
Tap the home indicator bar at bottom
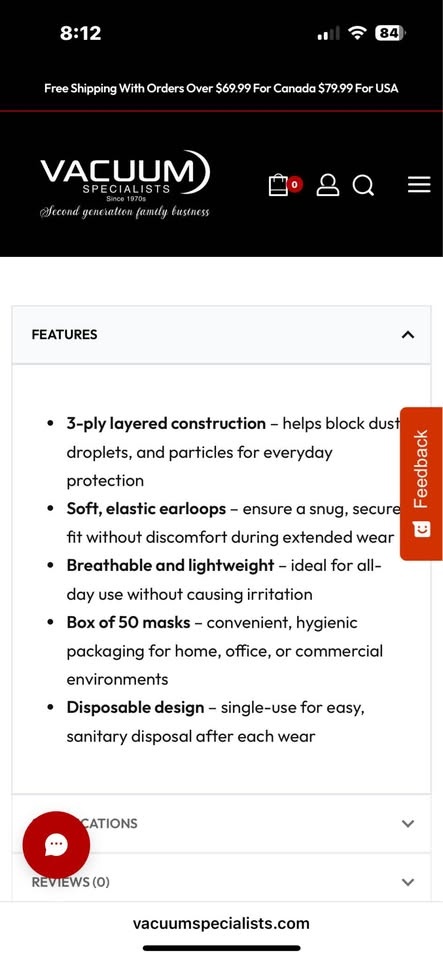tap(222, 948)
